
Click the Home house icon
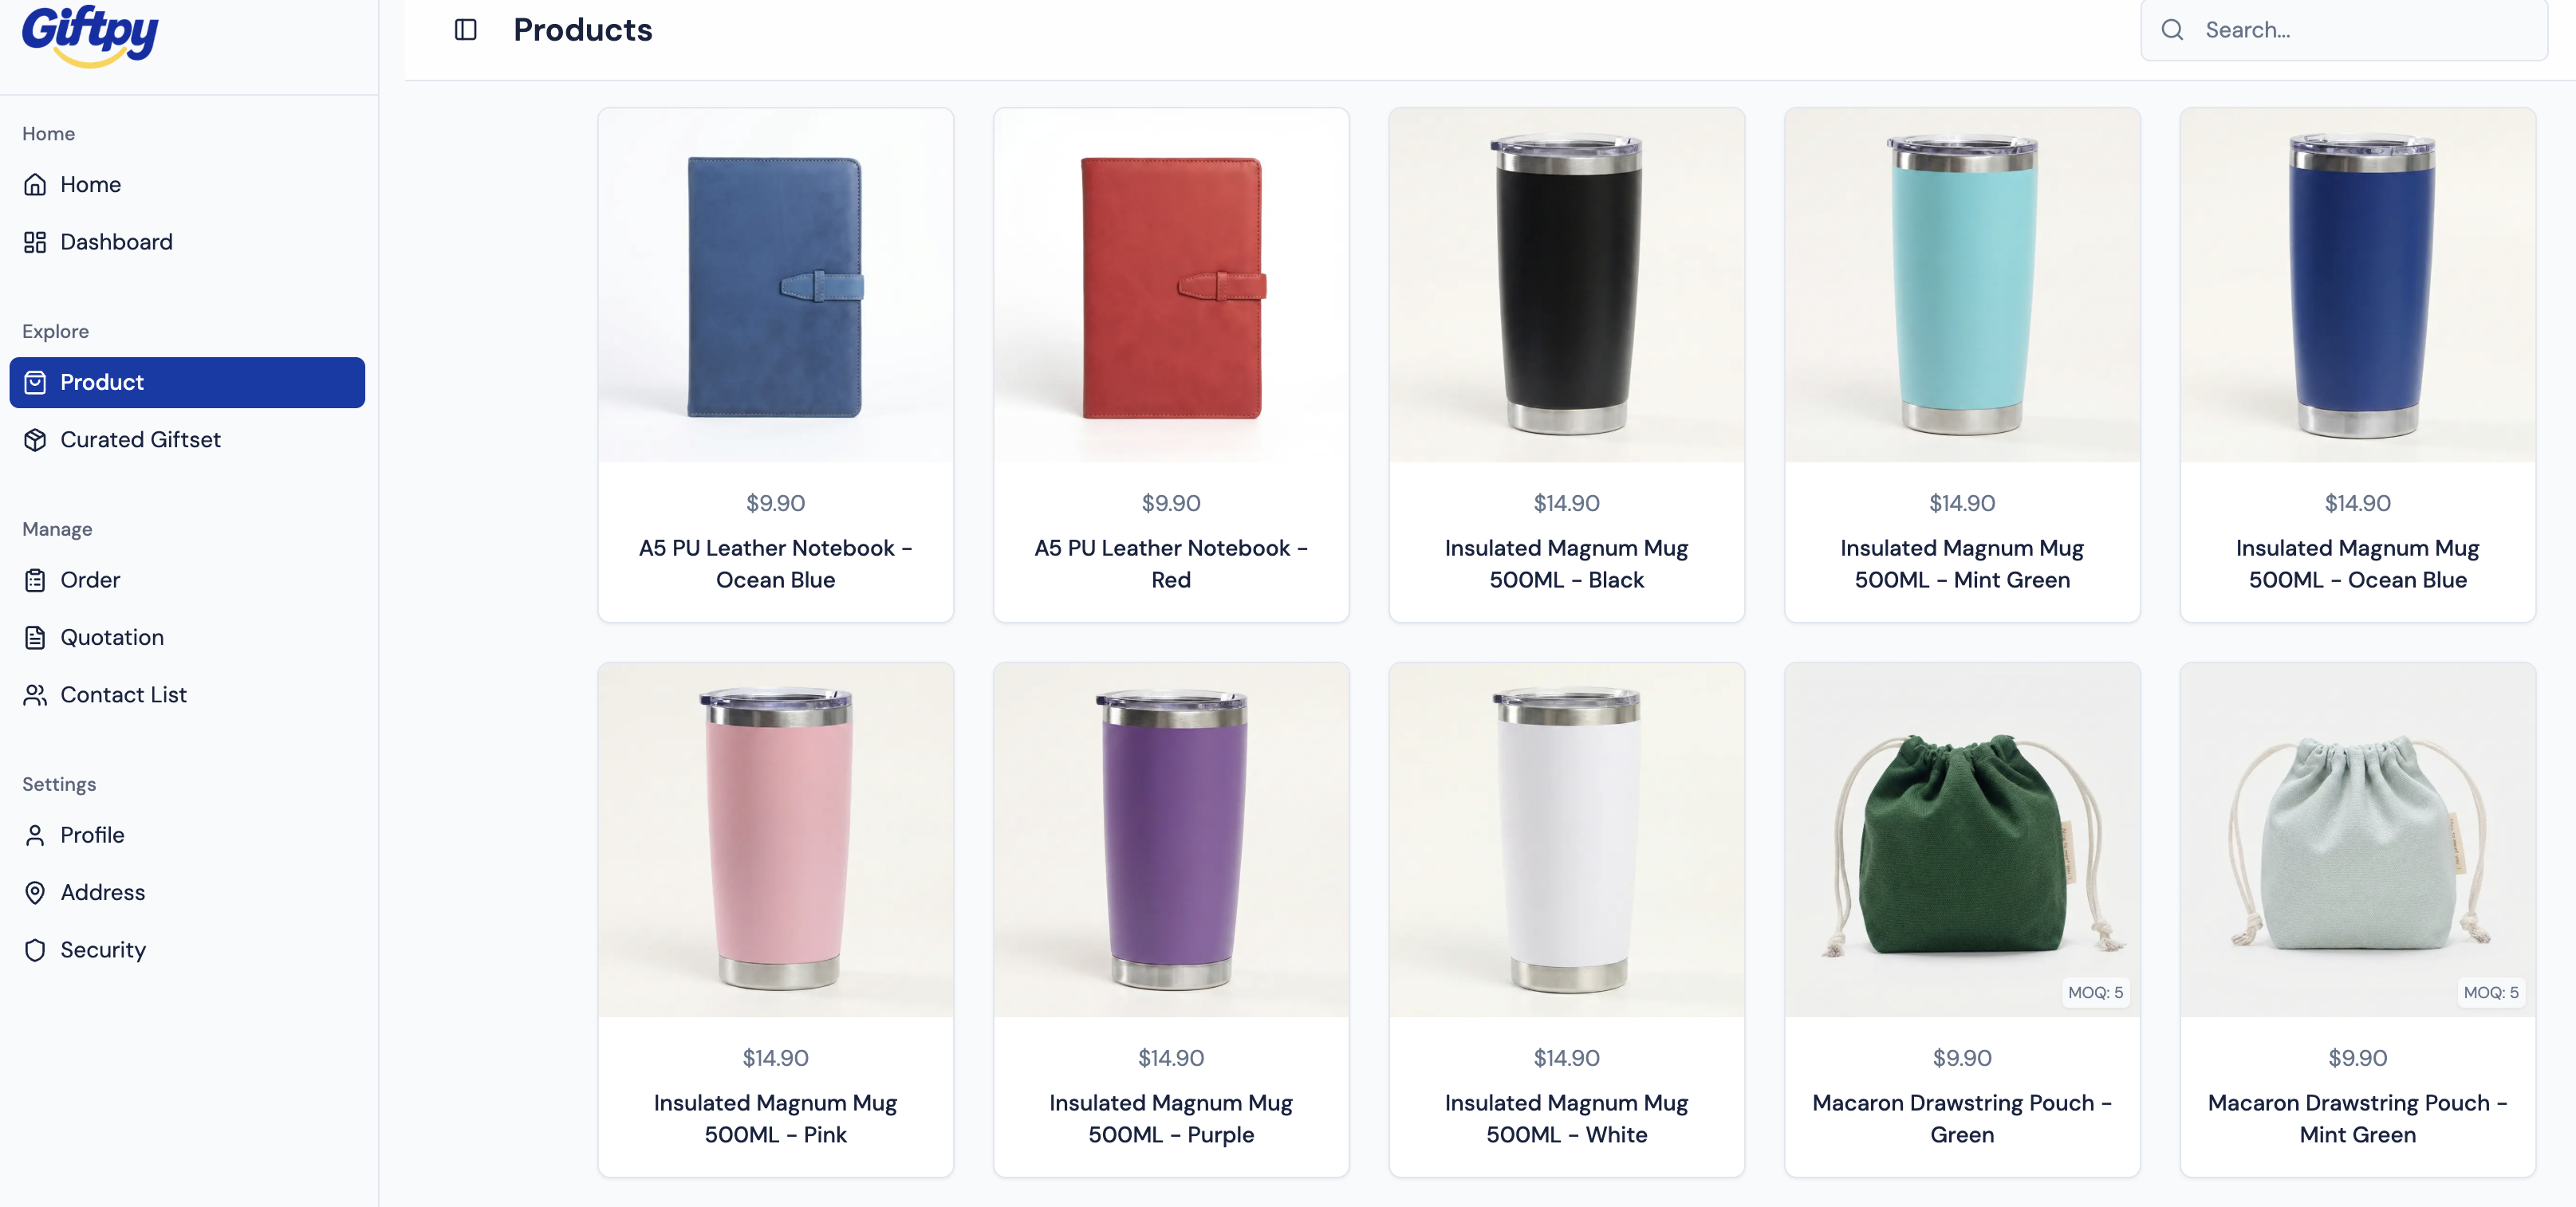pos(35,185)
